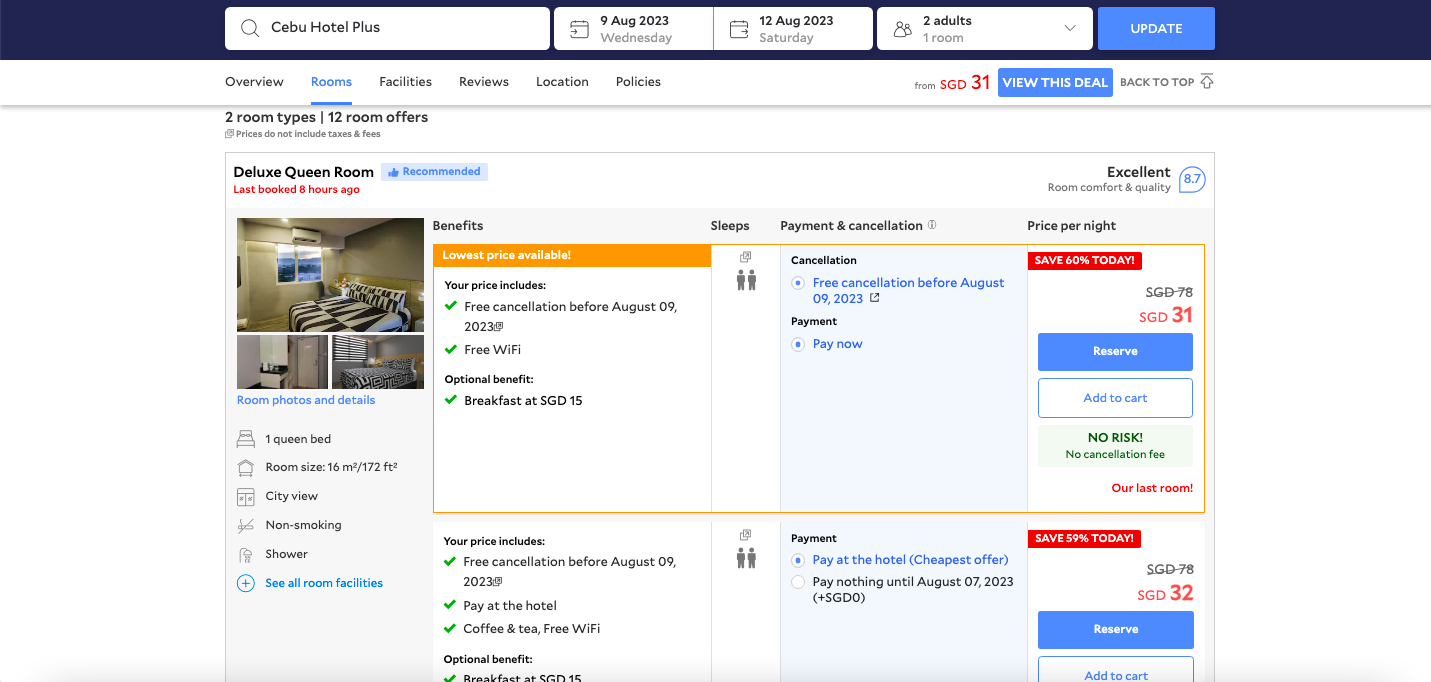This screenshot has height=682, width=1431.
Task: Click the Back to top arrow icon
Action: click(1207, 82)
